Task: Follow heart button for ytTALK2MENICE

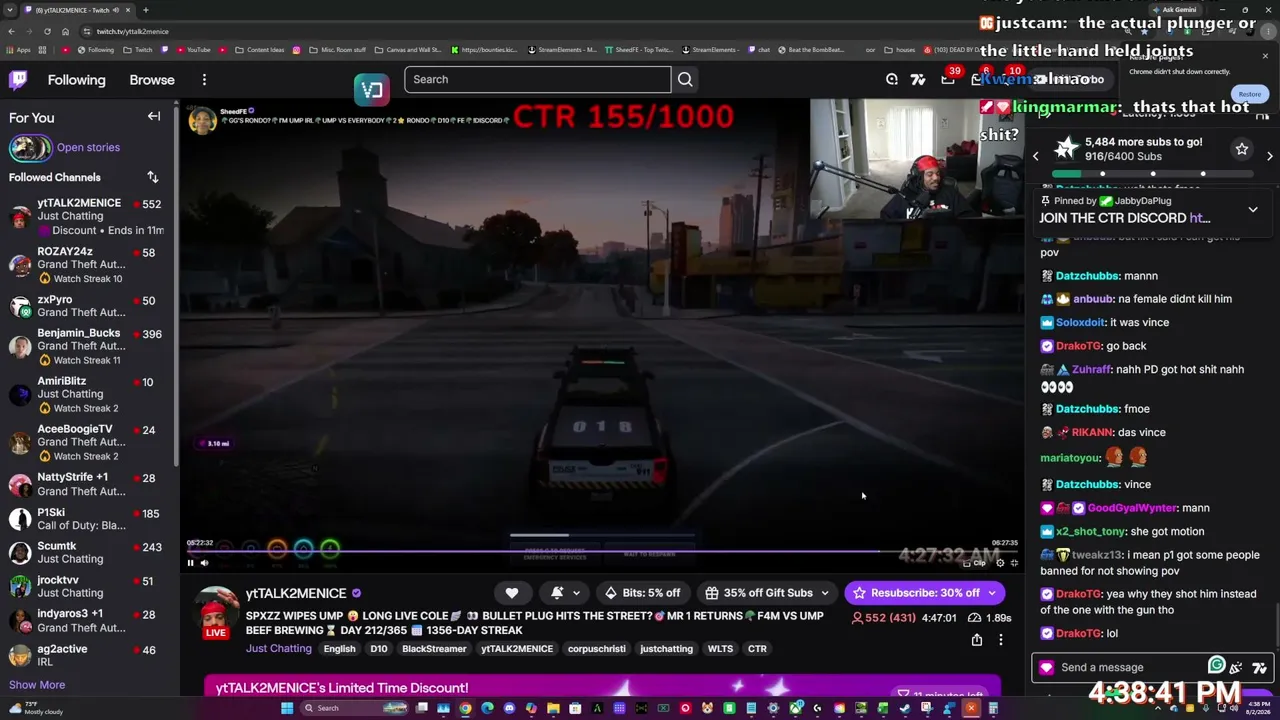Action: point(512,593)
